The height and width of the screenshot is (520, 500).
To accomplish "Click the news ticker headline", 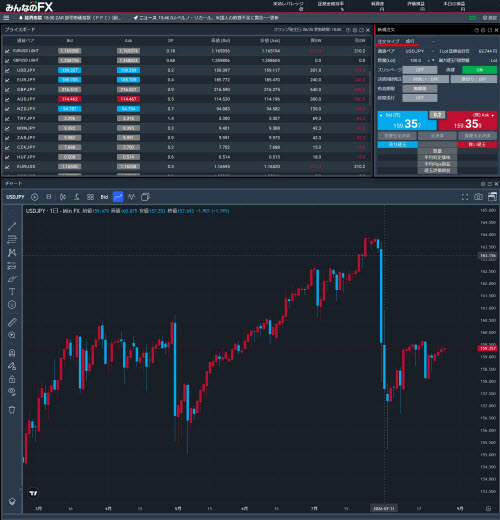I will coord(206,18).
